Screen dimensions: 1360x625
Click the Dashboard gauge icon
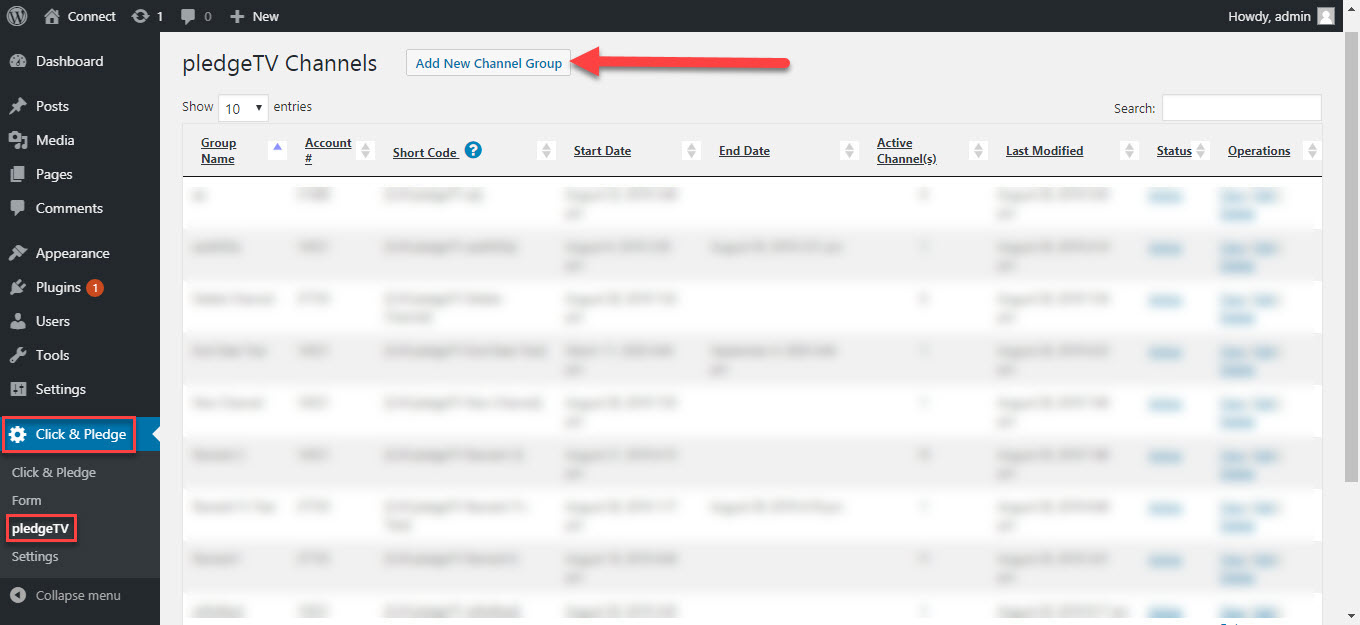[x=18, y=61]
